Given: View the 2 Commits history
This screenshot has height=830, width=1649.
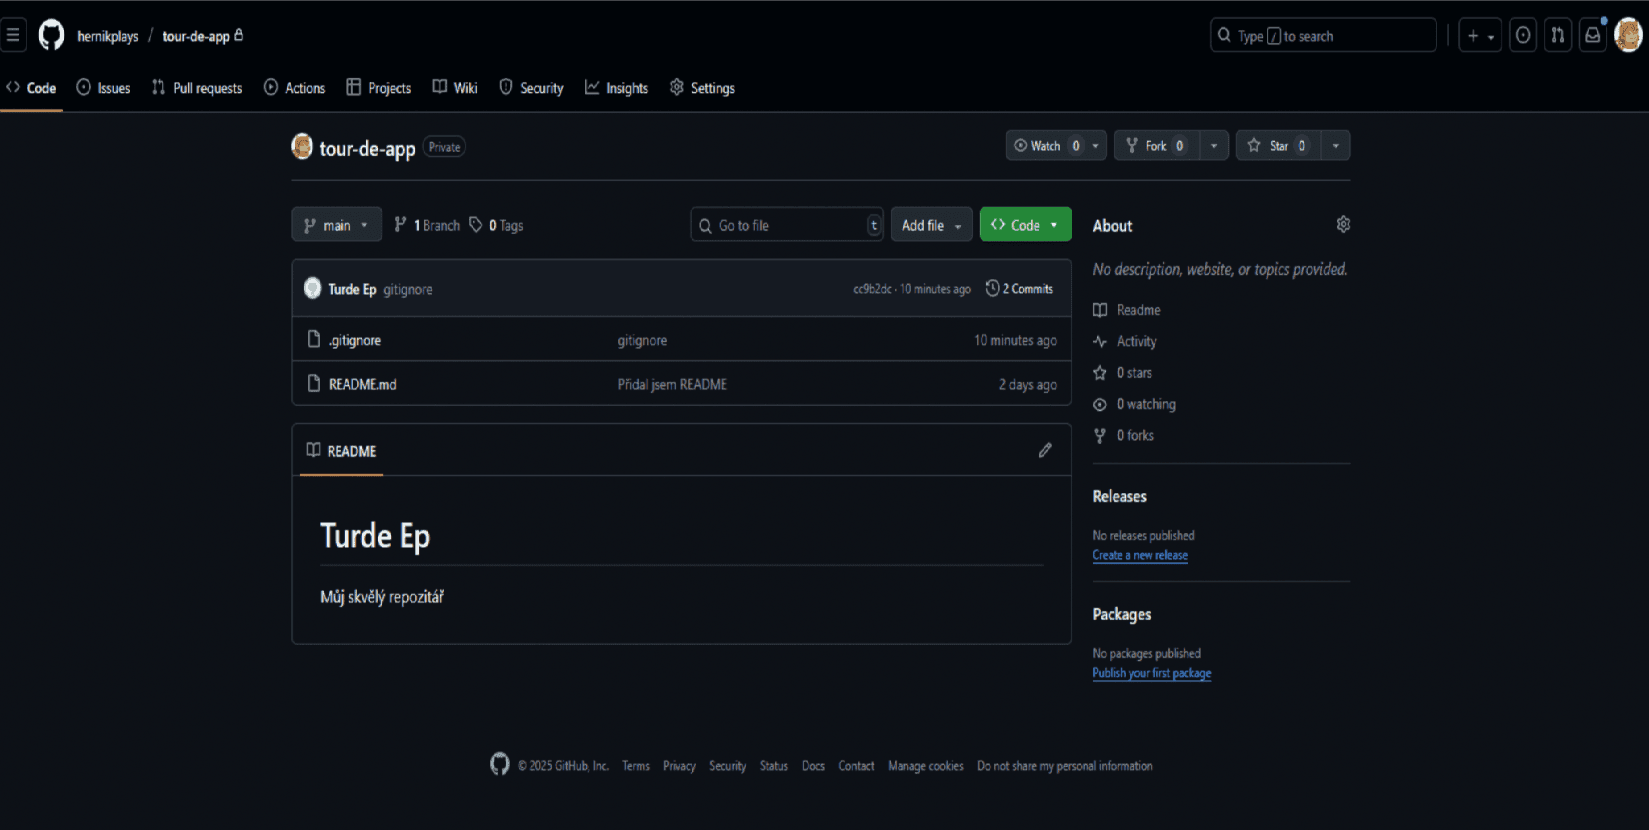Looking at the screenshot, I should (x=1020, y=289).
